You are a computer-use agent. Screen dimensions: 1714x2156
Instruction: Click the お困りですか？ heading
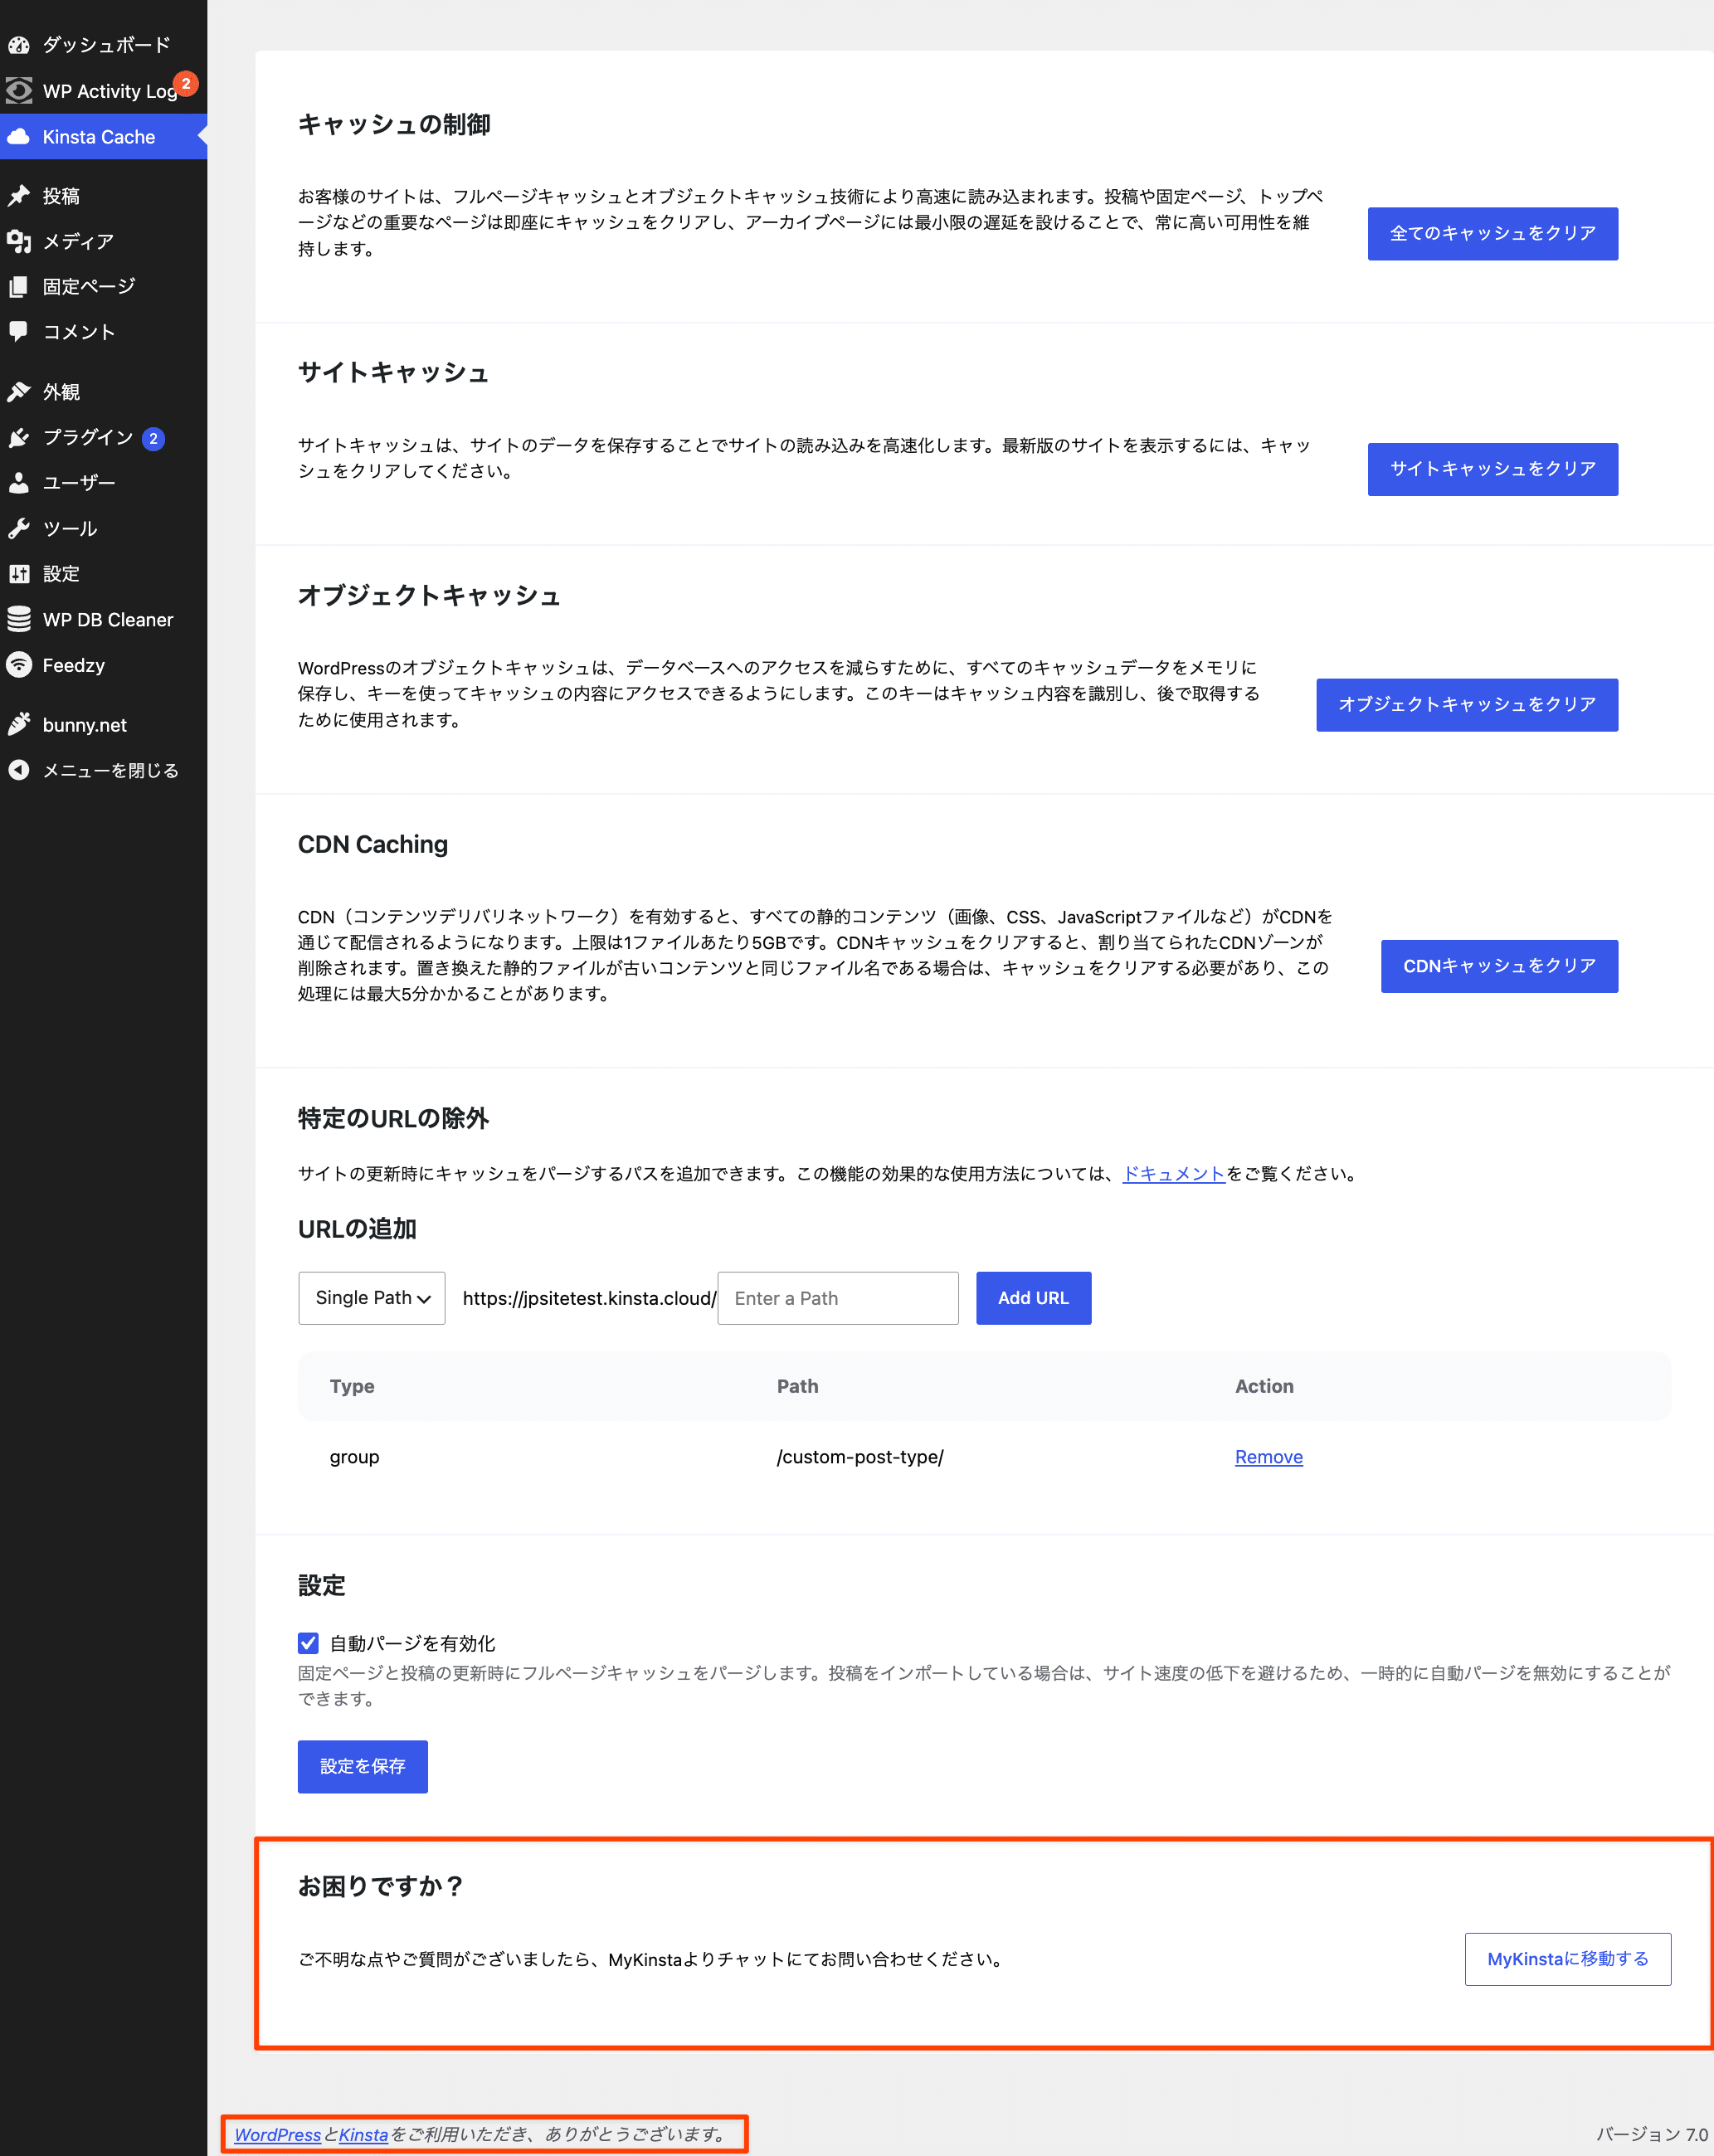coord(382,1886)
